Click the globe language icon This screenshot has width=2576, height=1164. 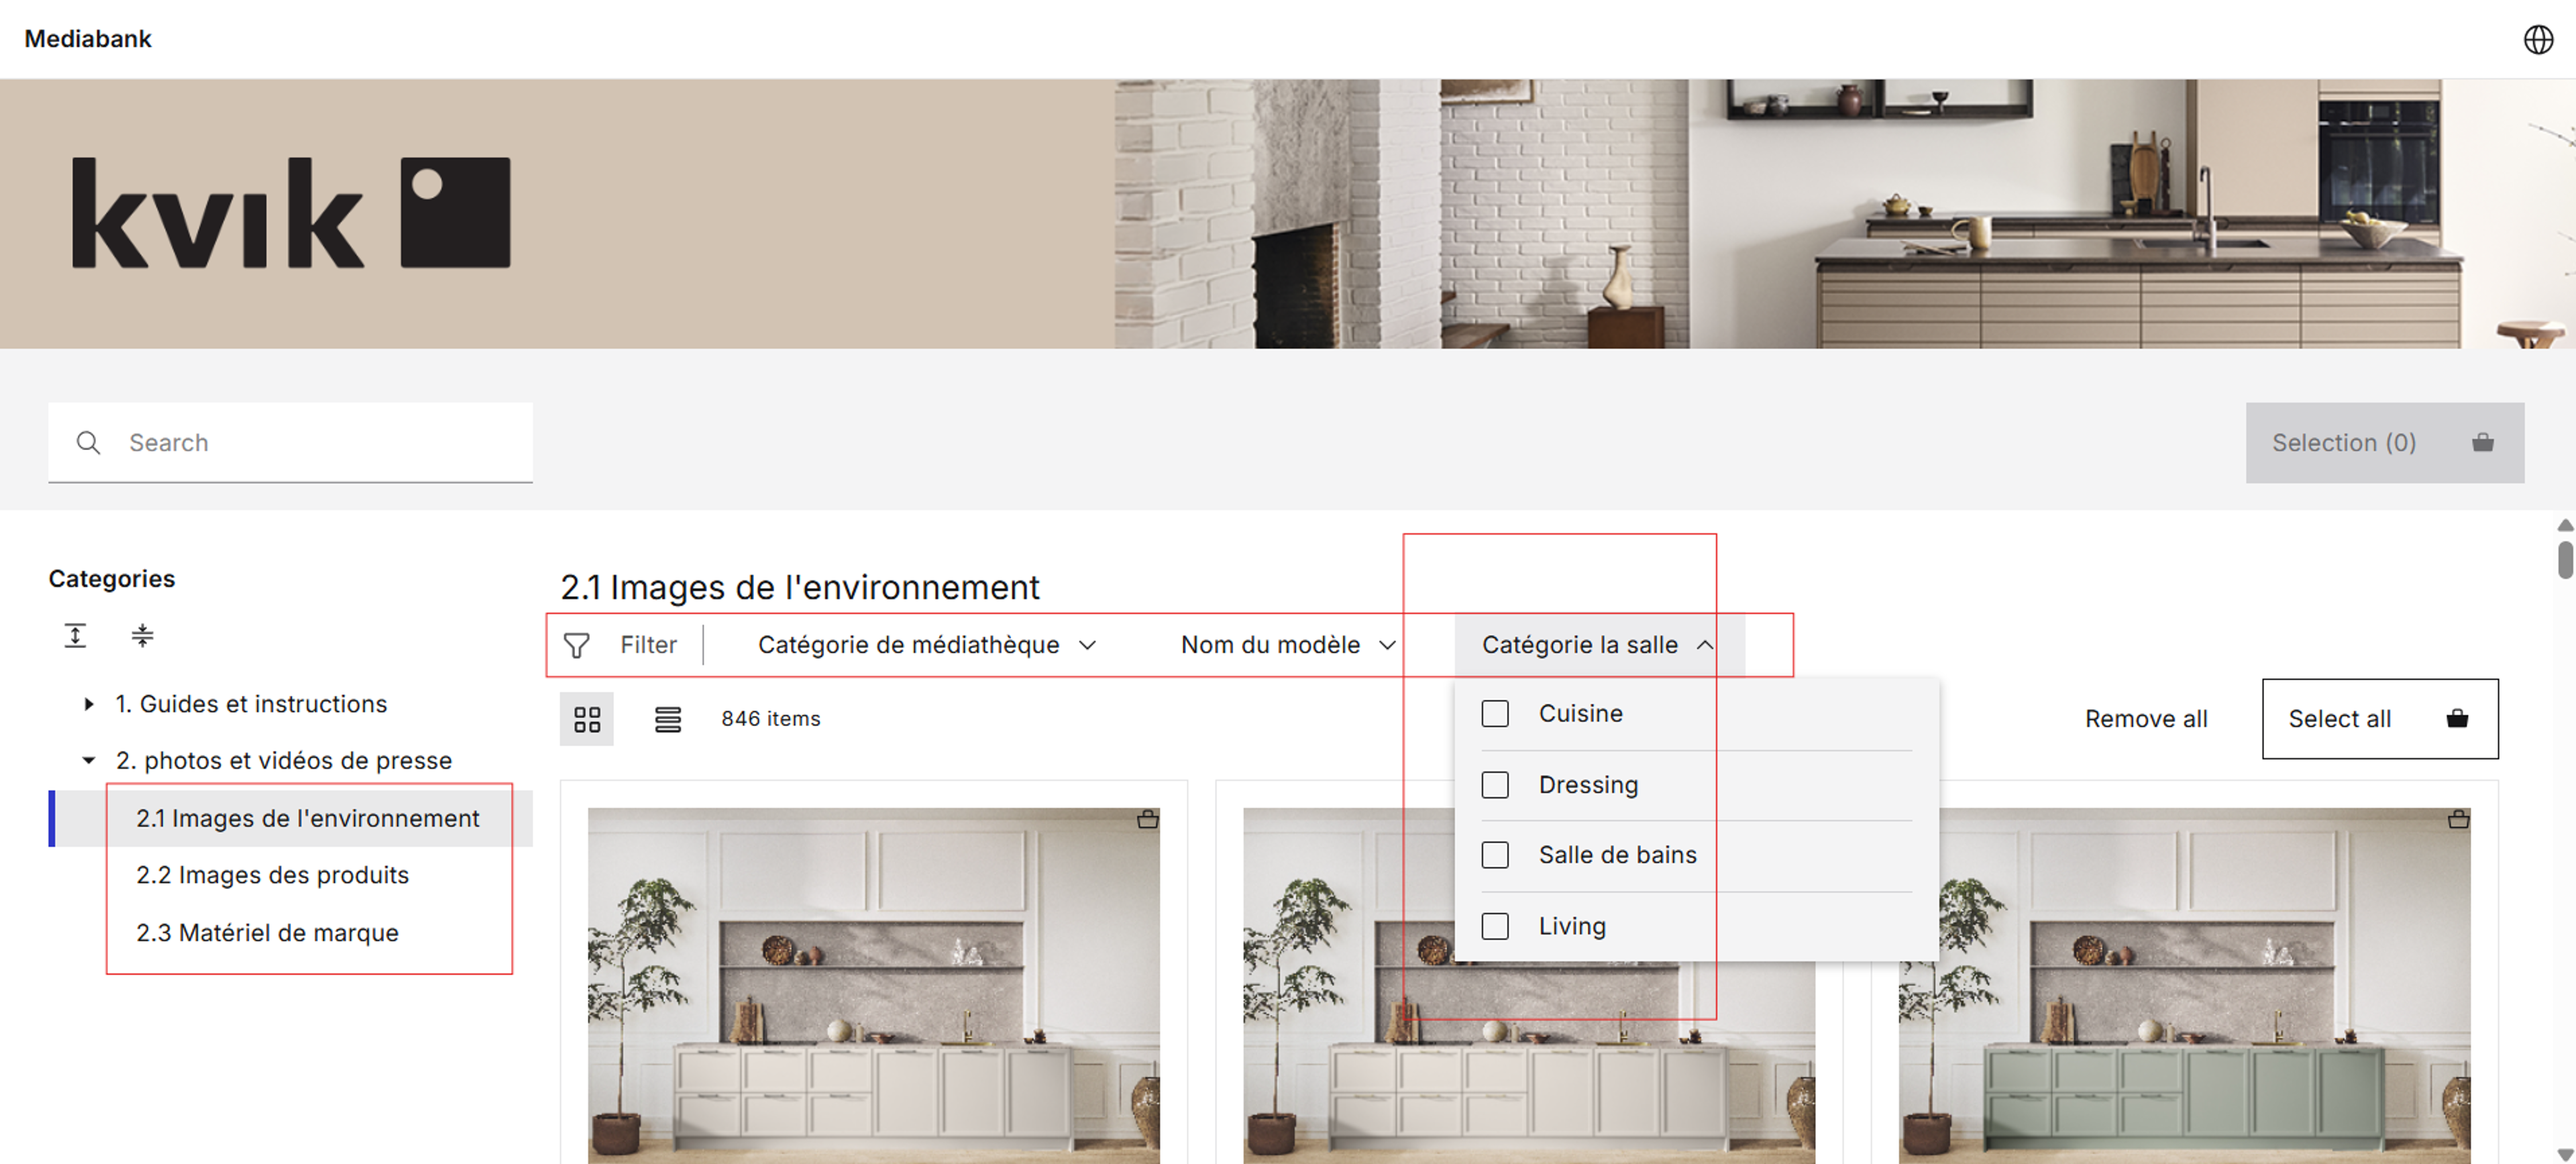(2537, 39)
